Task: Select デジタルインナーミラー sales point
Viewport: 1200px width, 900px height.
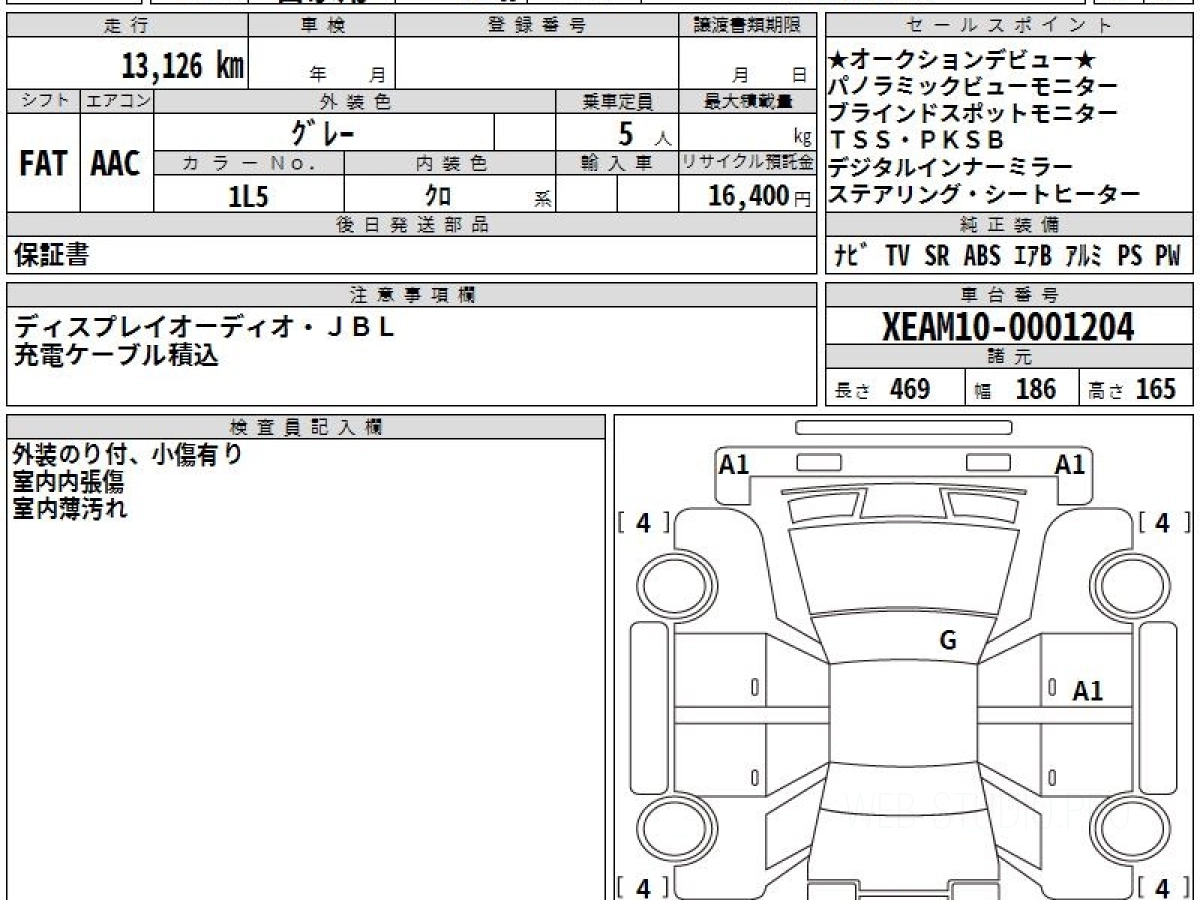Action: point(951,168)
